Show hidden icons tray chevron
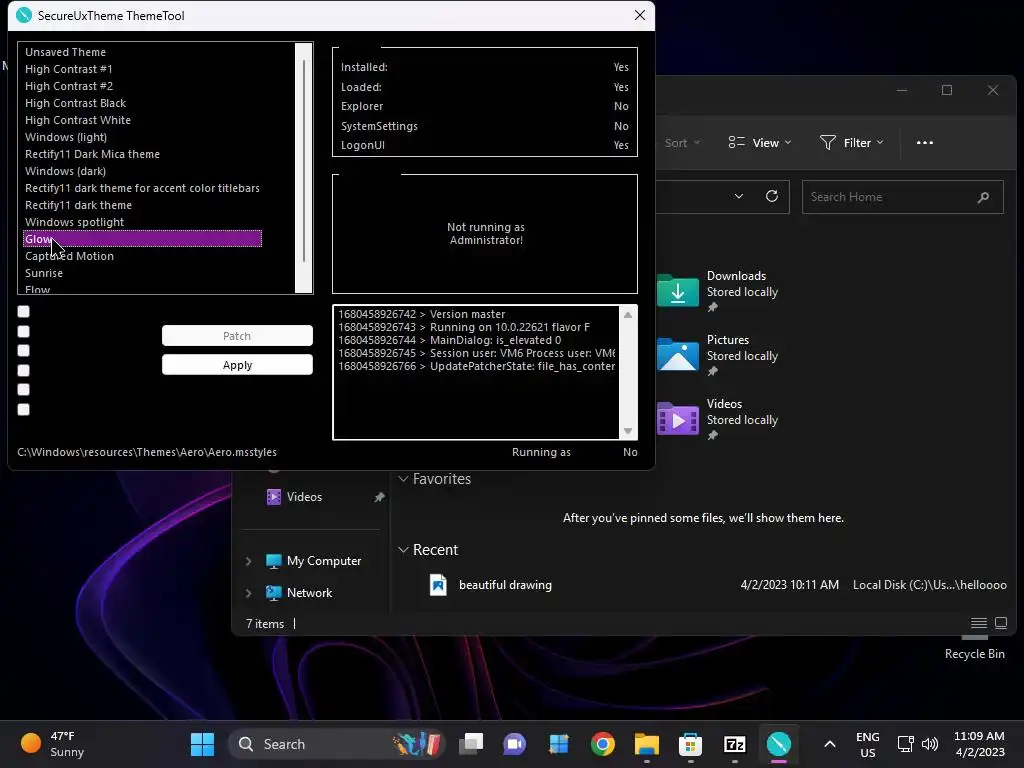This screenshot has width=1024, height=768. pyautogui.click(x=829, y=744)
